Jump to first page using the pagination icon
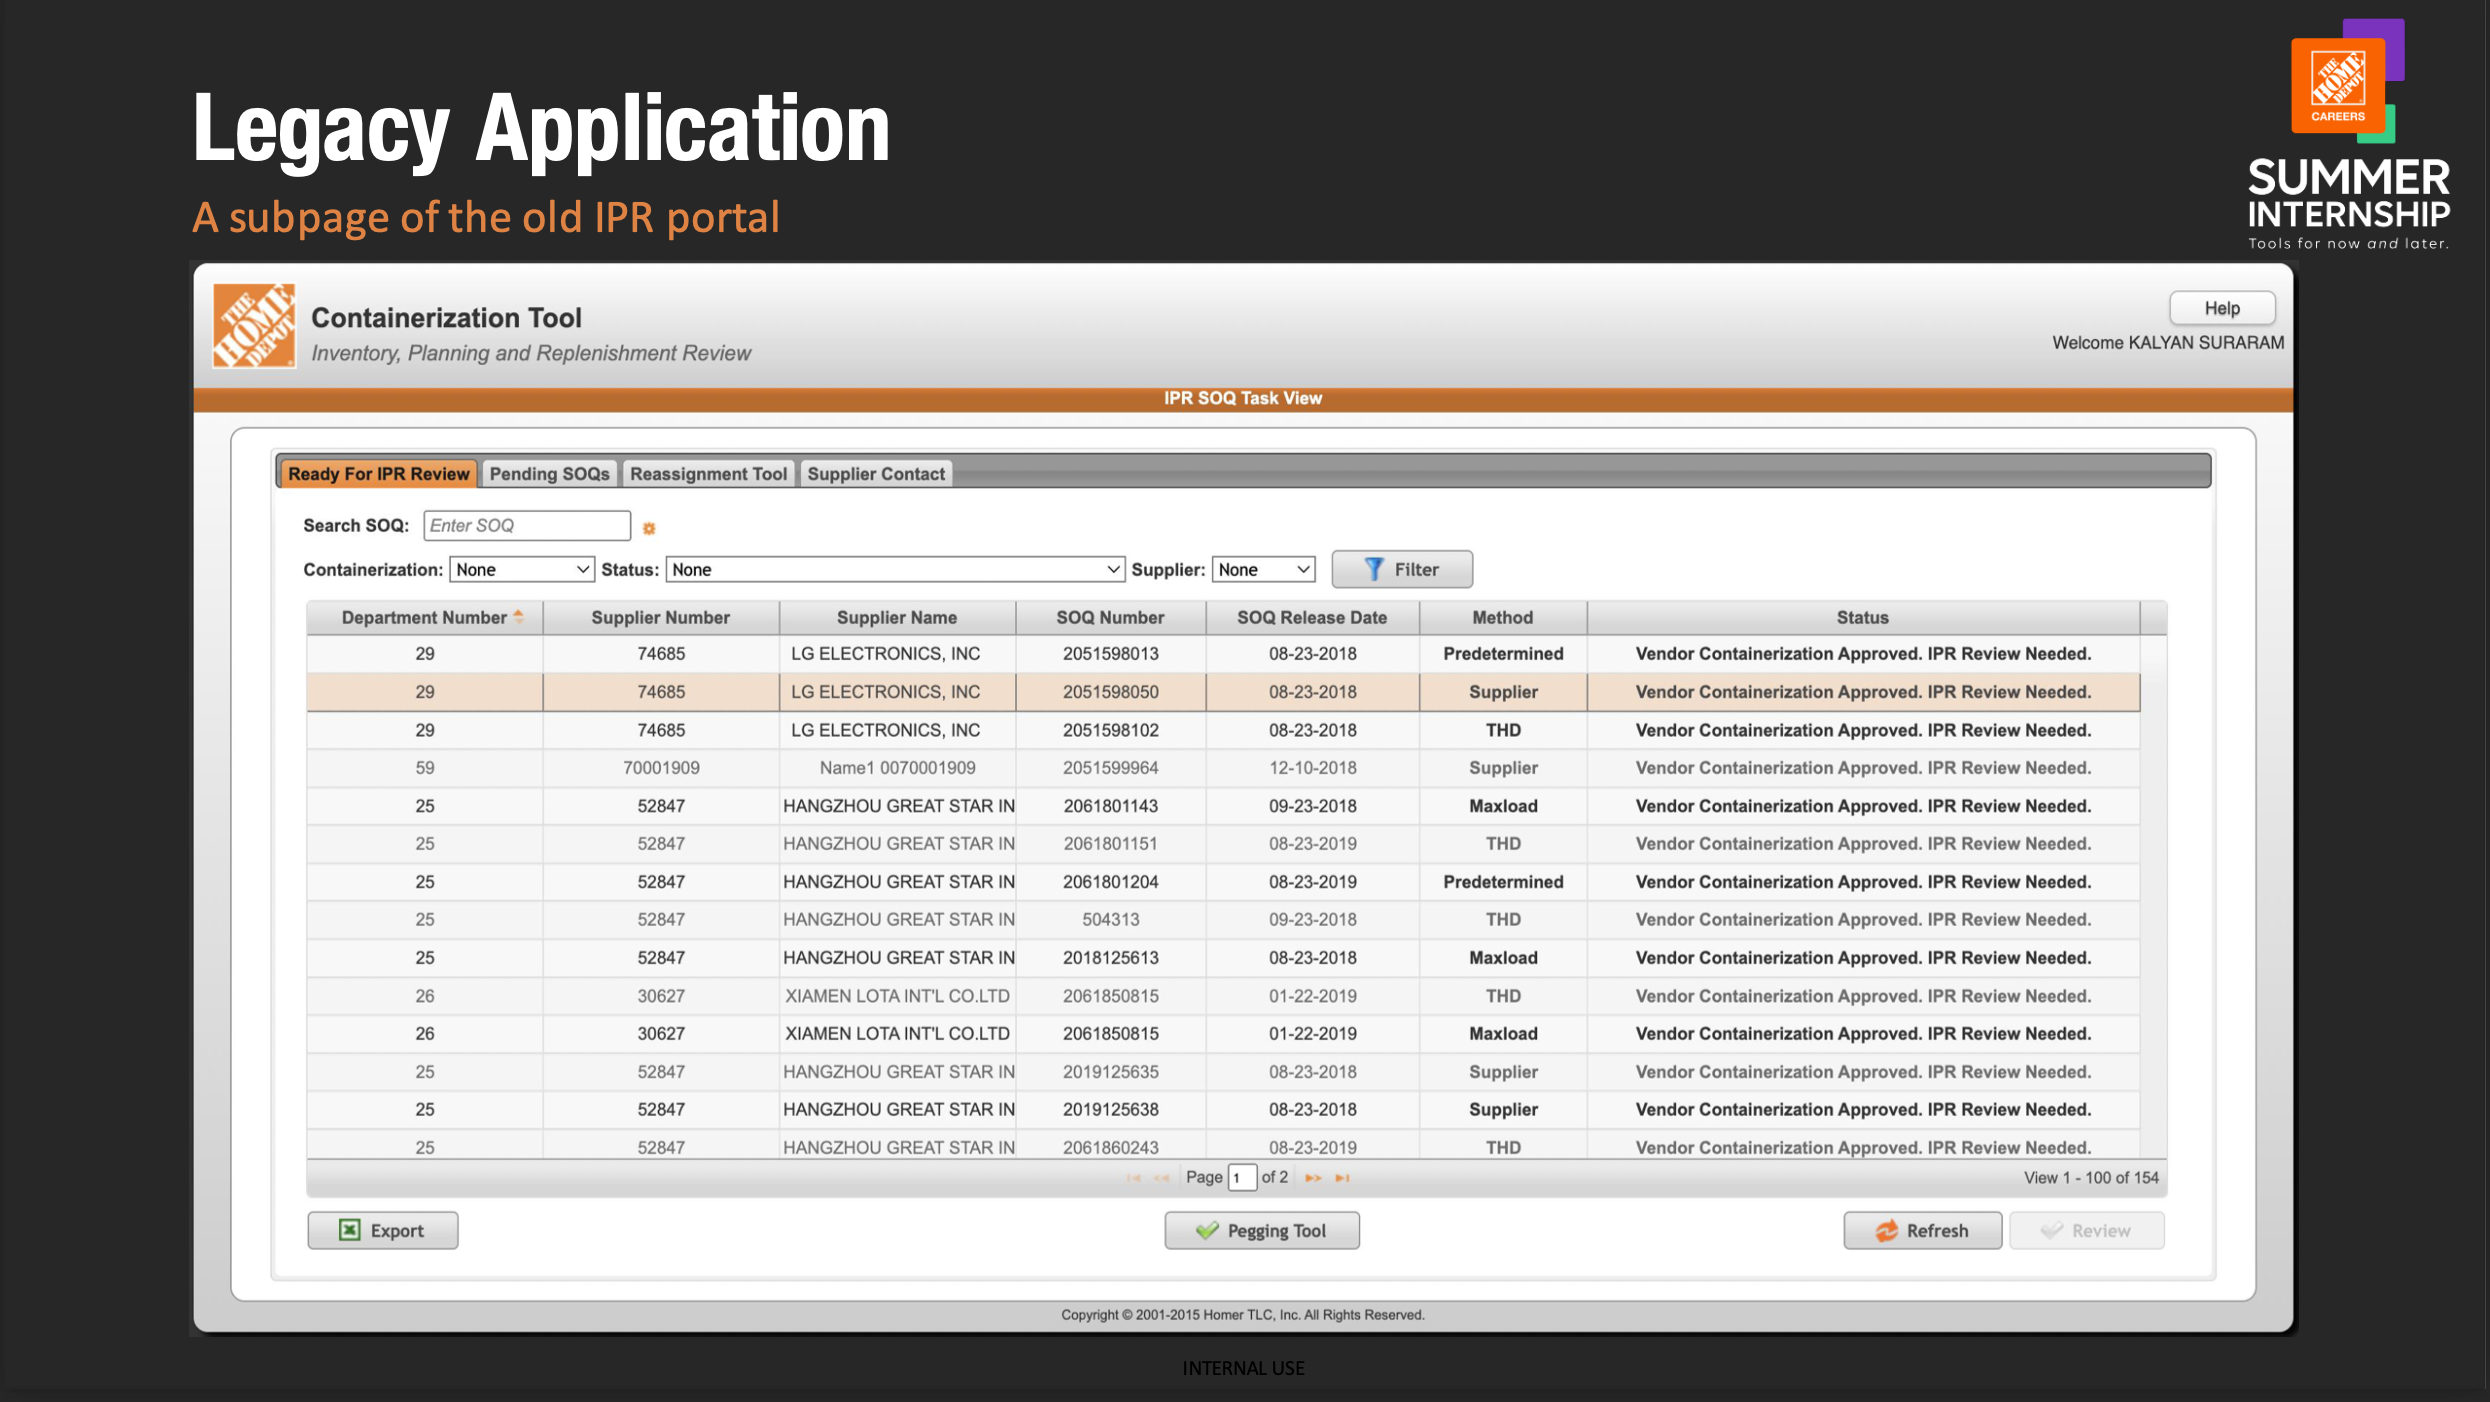The height and width of the screenshot is (1402, 2490). click(1133, 1177)
